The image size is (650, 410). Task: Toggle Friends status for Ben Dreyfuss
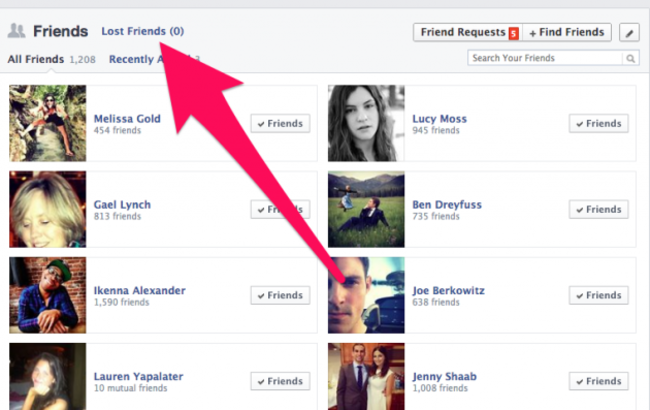click(599, 210)
